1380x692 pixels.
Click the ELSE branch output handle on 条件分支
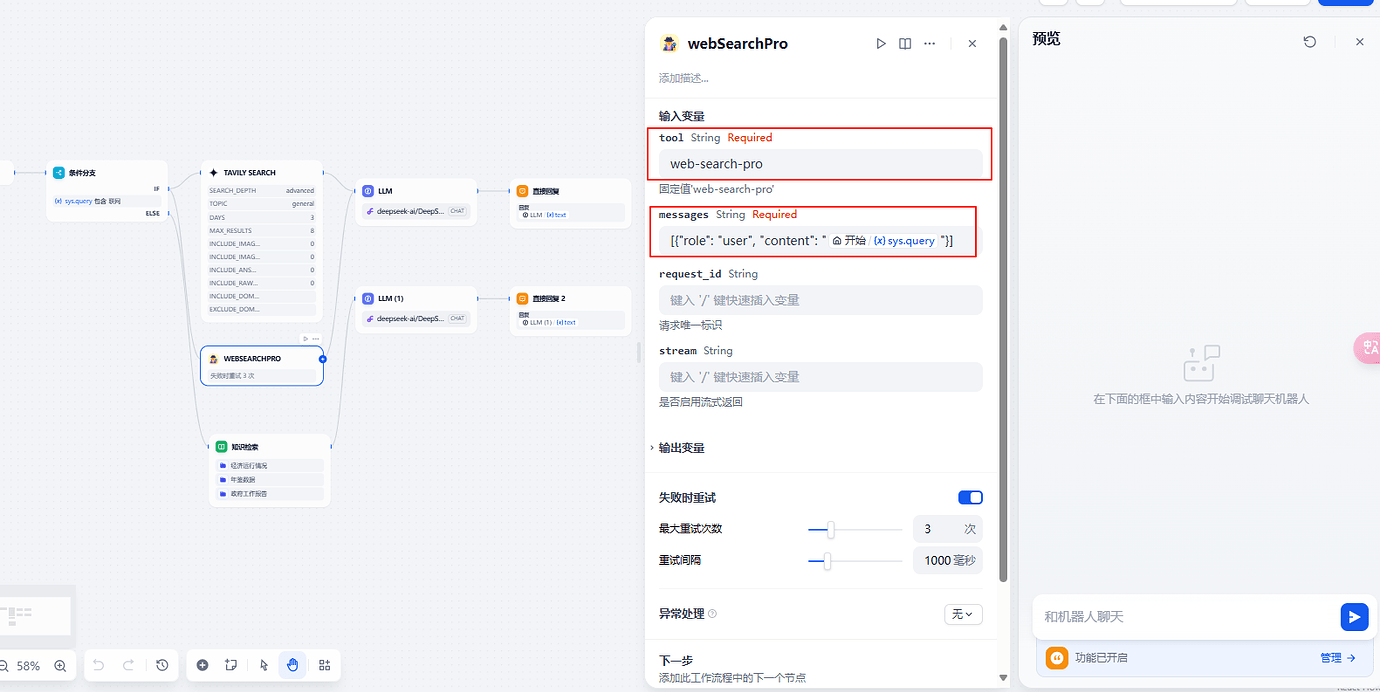click(x=168, y=213)
